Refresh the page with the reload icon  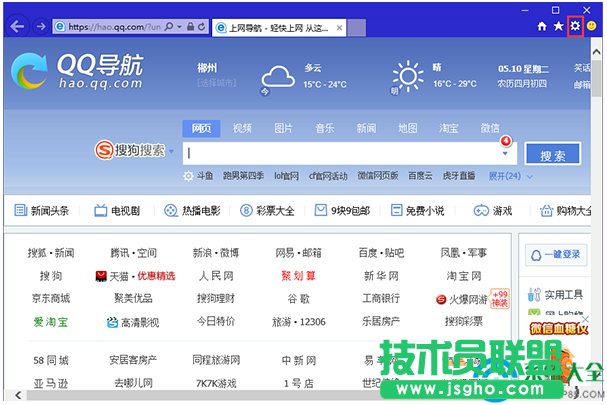pos(202,26)
